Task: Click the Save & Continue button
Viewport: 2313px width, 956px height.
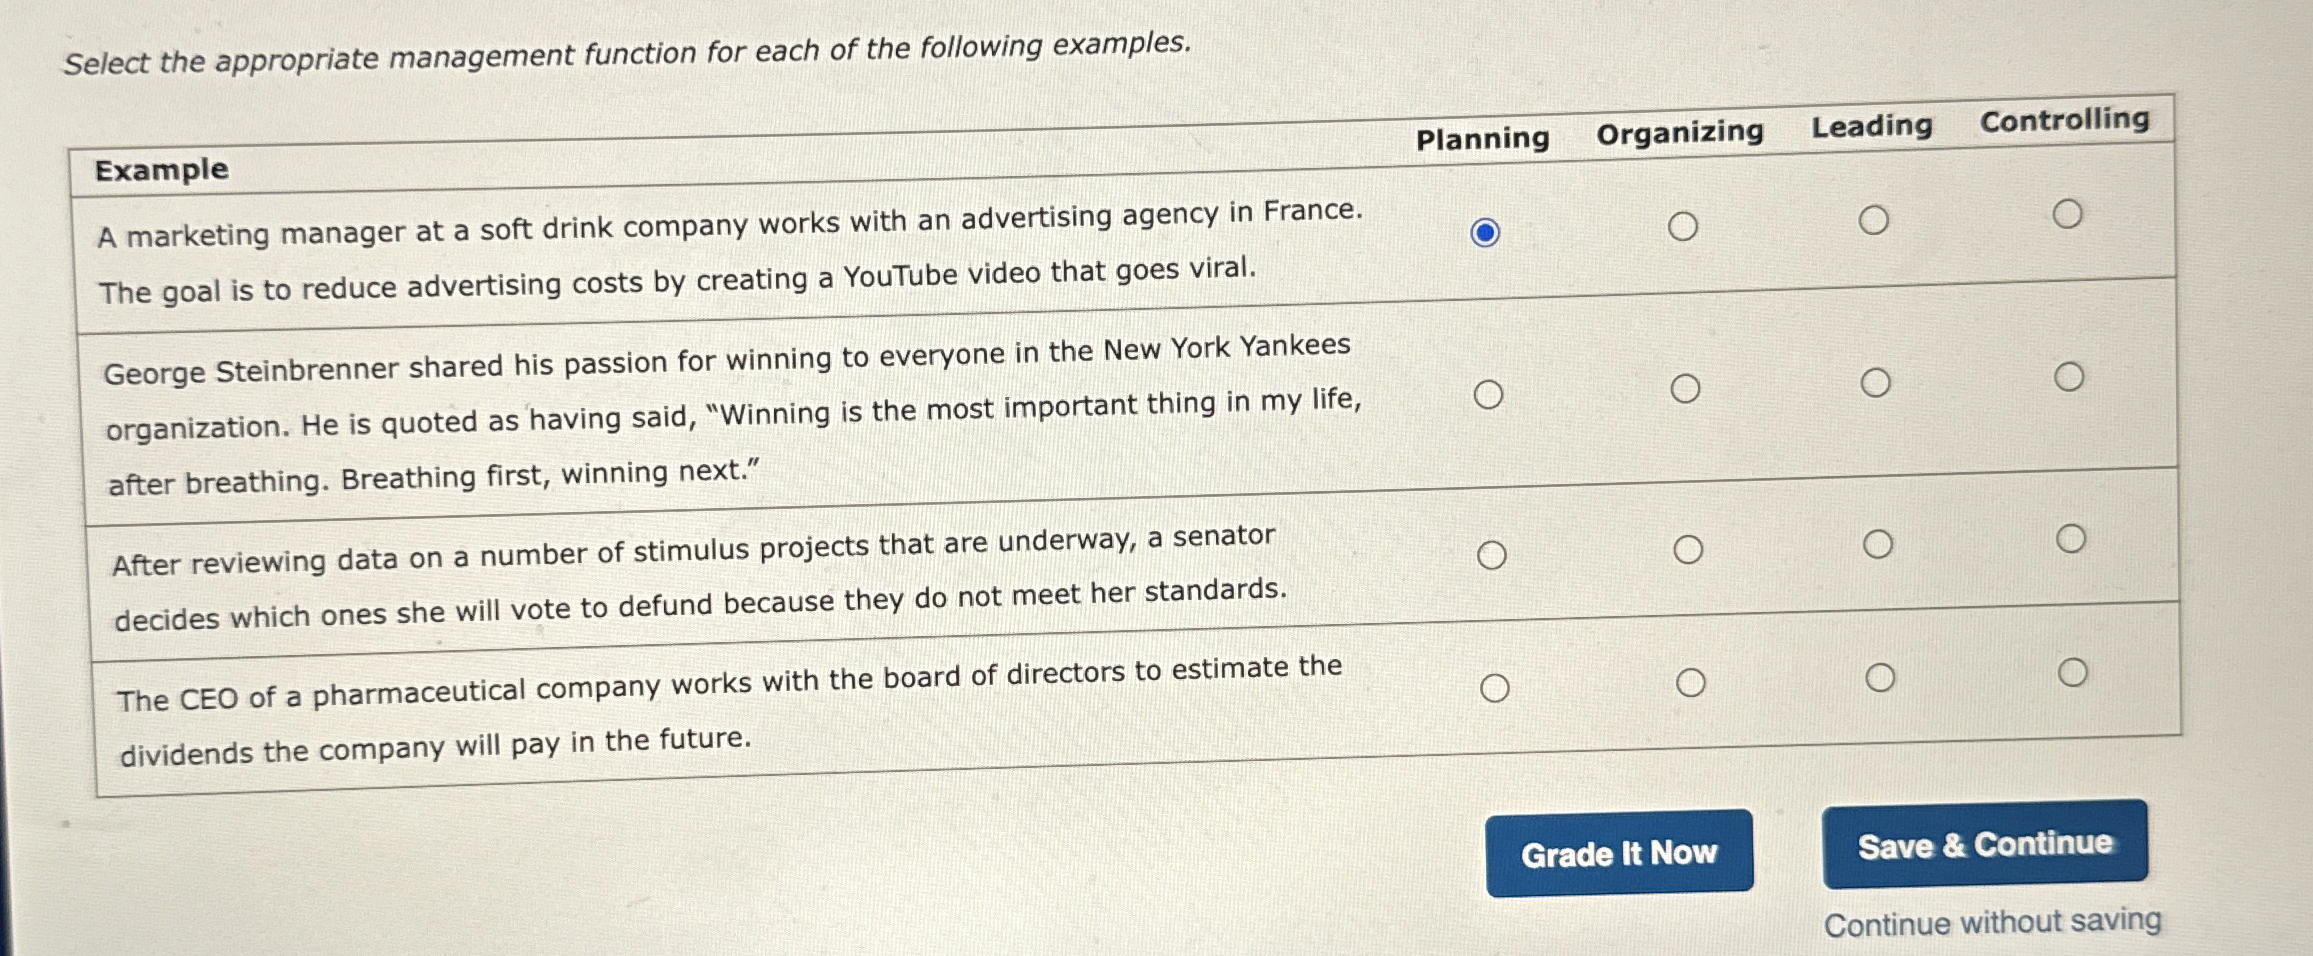Action: [x=1985, y=845]
